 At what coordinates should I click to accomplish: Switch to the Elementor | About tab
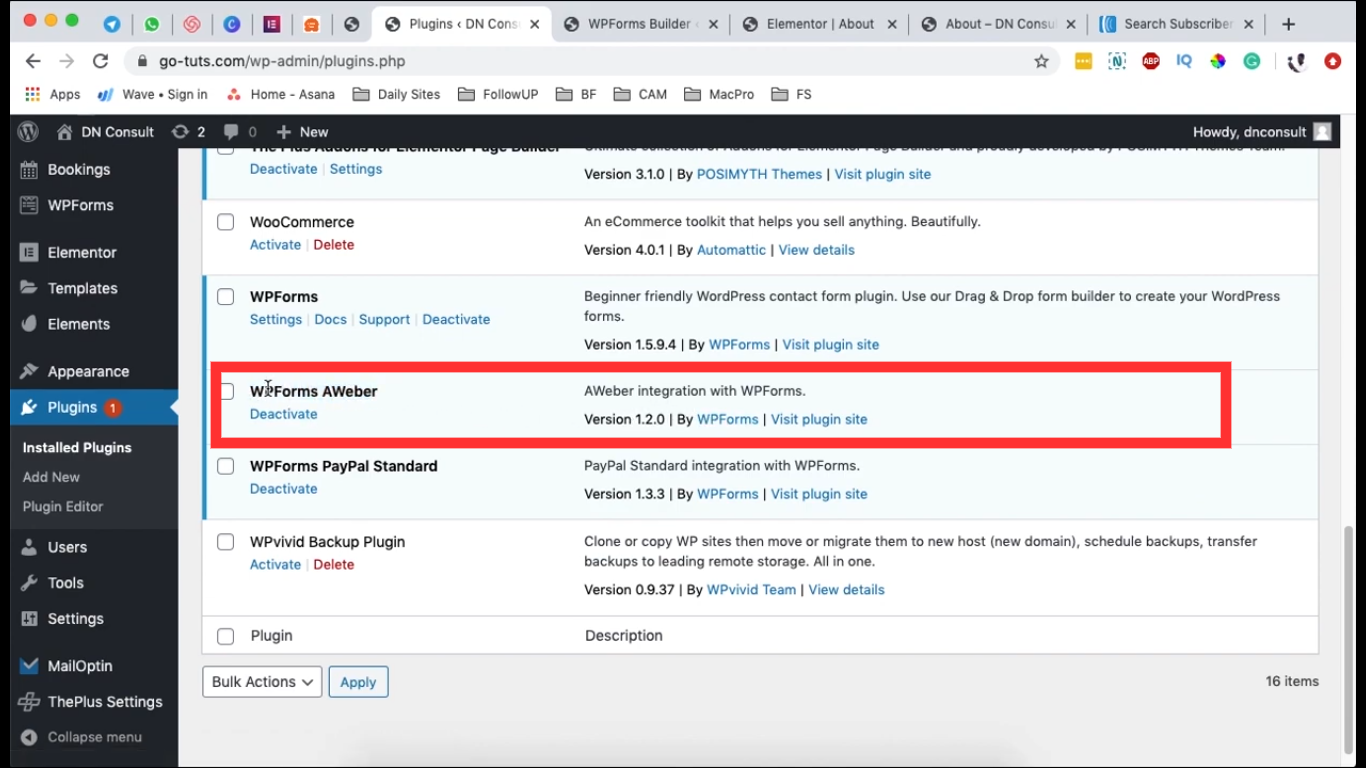[822, 24]
